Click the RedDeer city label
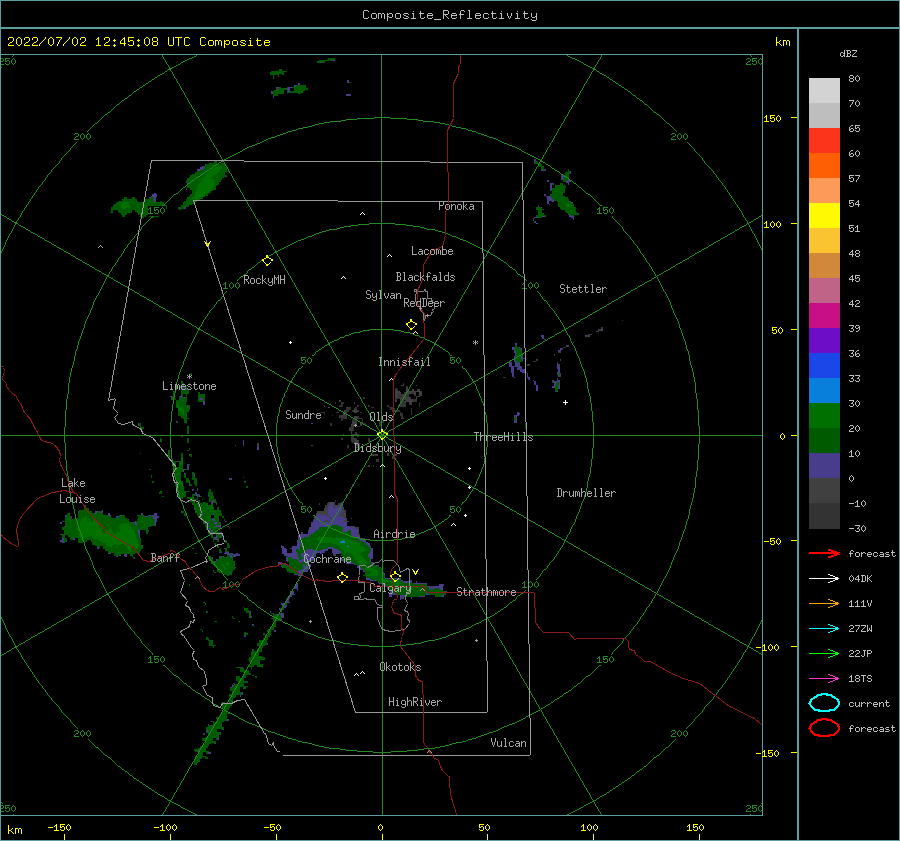The image size is (900, 841). [x=424, y=303]
